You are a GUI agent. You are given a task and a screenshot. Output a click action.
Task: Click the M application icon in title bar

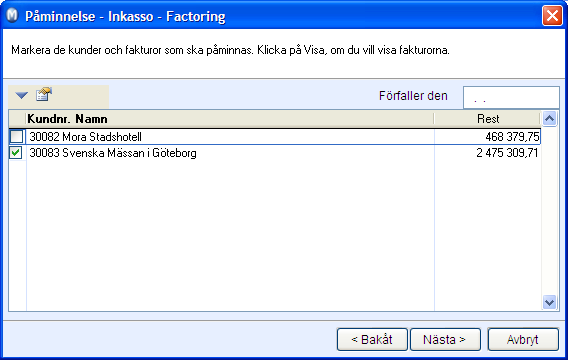[12, 16]
